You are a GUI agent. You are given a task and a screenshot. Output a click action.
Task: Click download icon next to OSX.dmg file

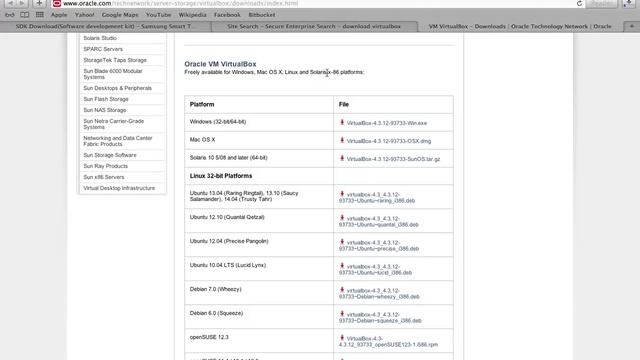pyautogui.click(x=342, y=140)
